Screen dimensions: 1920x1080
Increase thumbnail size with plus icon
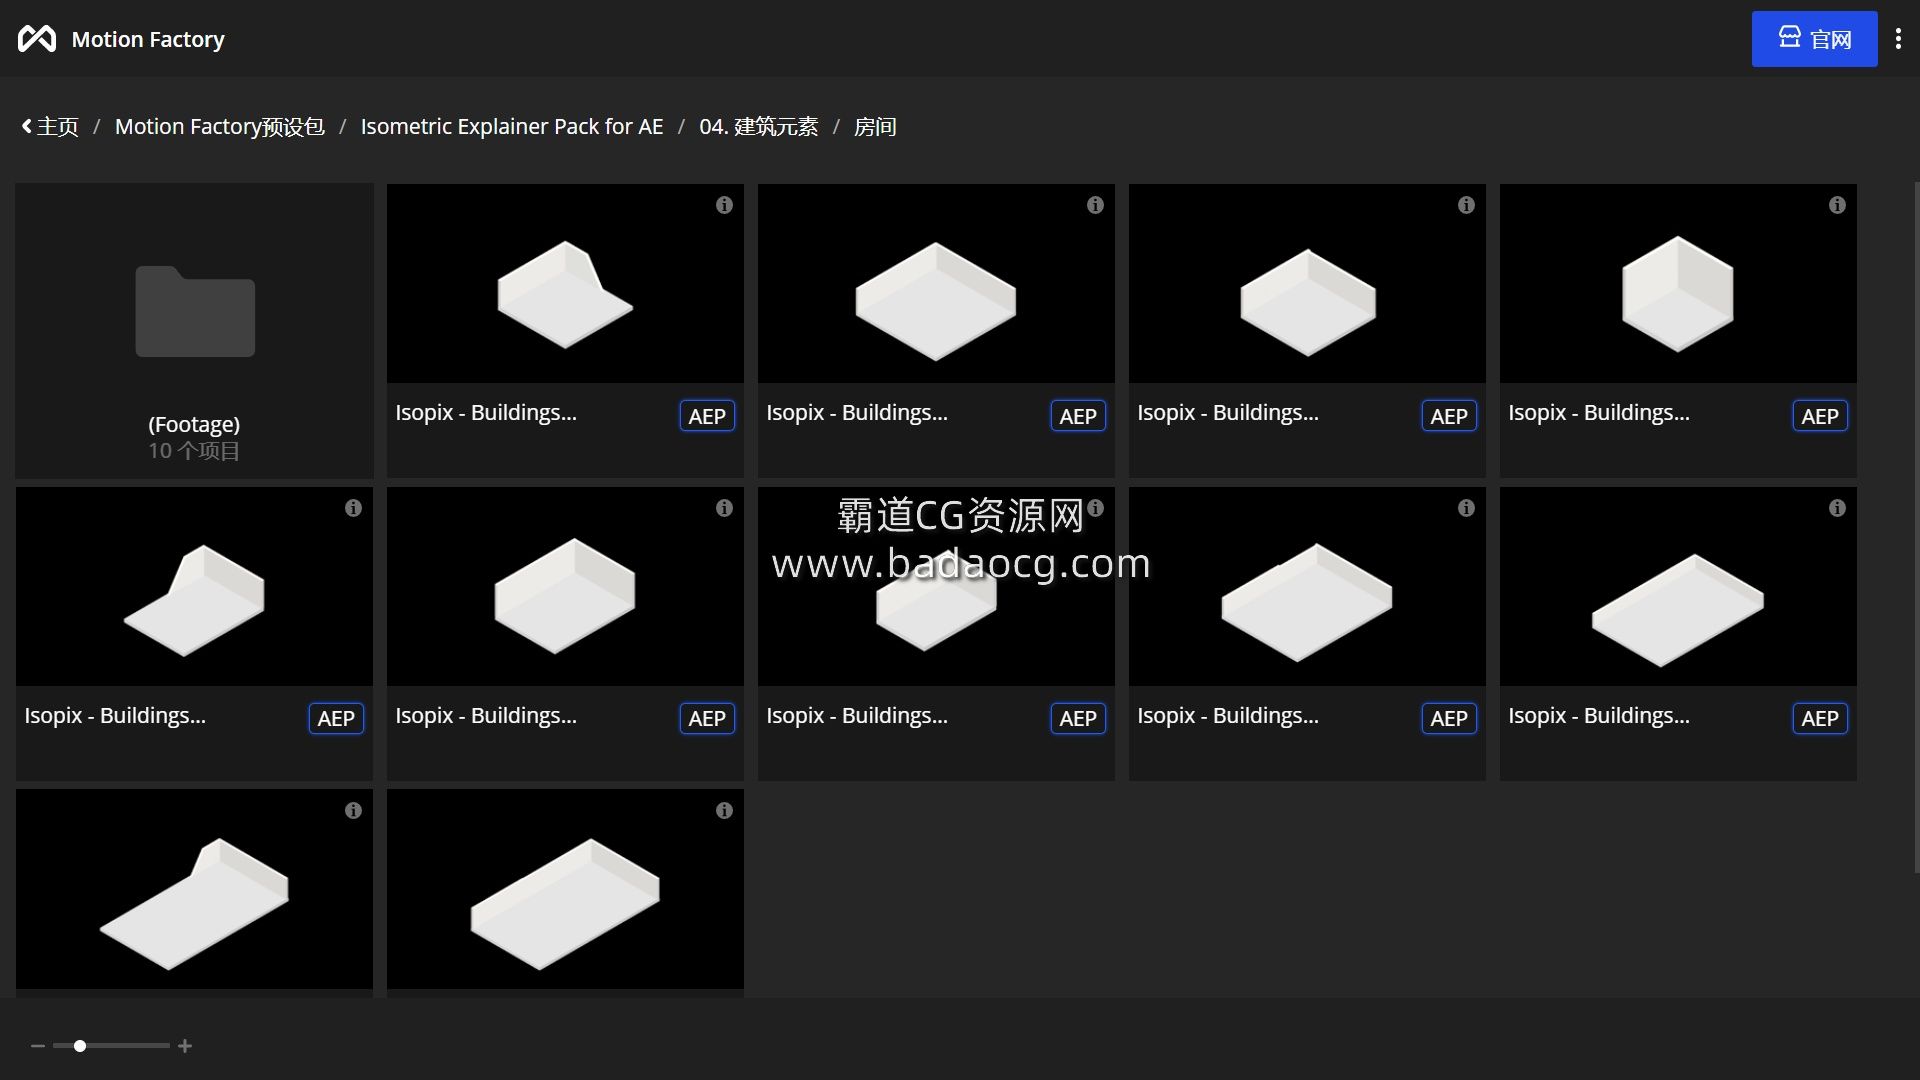click(185, 1046)
